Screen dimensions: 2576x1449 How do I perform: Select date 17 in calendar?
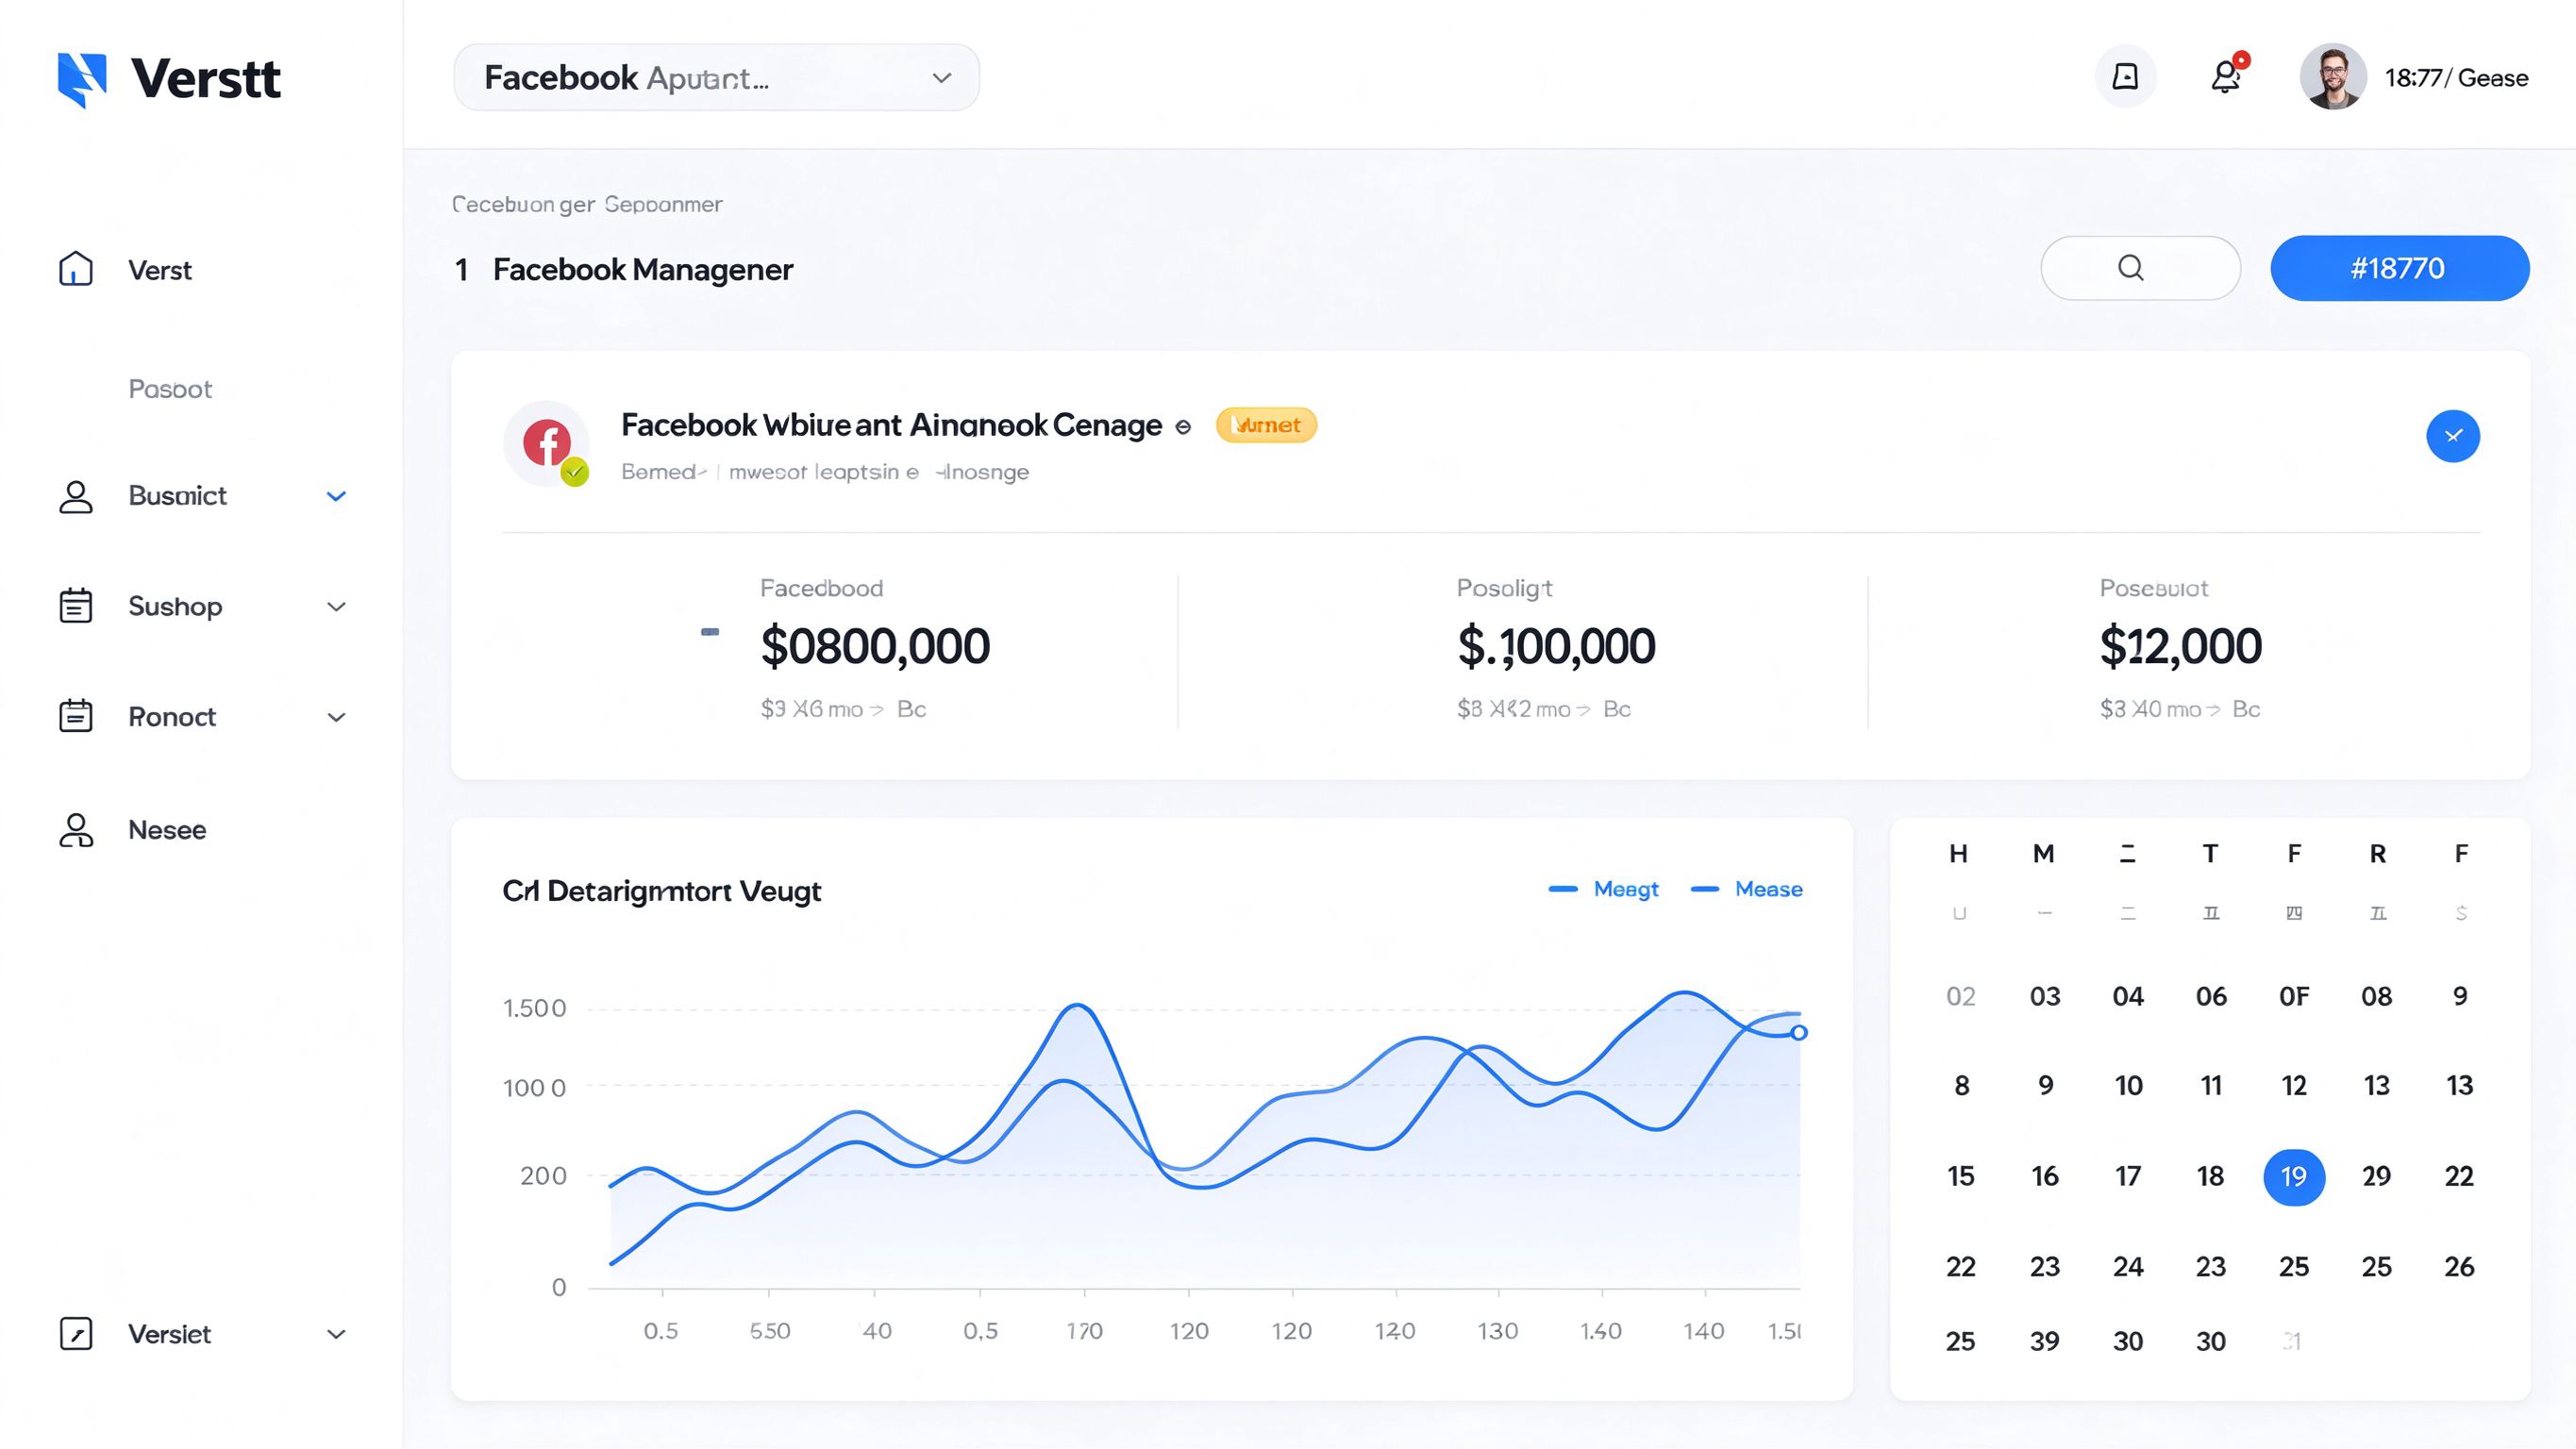click(x=2128, y=1176)
